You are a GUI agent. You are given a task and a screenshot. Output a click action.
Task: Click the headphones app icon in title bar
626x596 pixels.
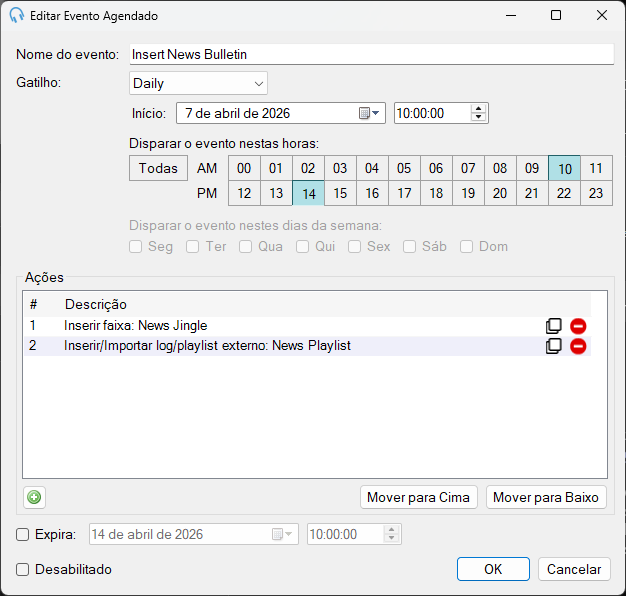[17, 16]
